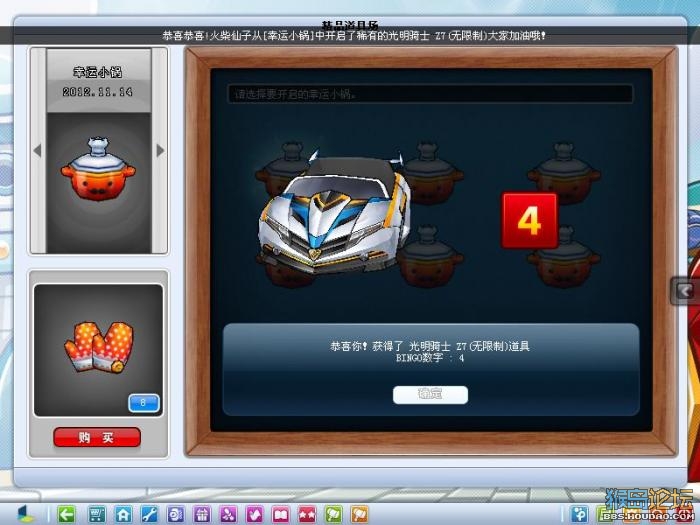This screenshot has height=525, width=700.
Task: Click the 幸运小锅 title text
Action: pyautogui.click(x=98, y=72)
